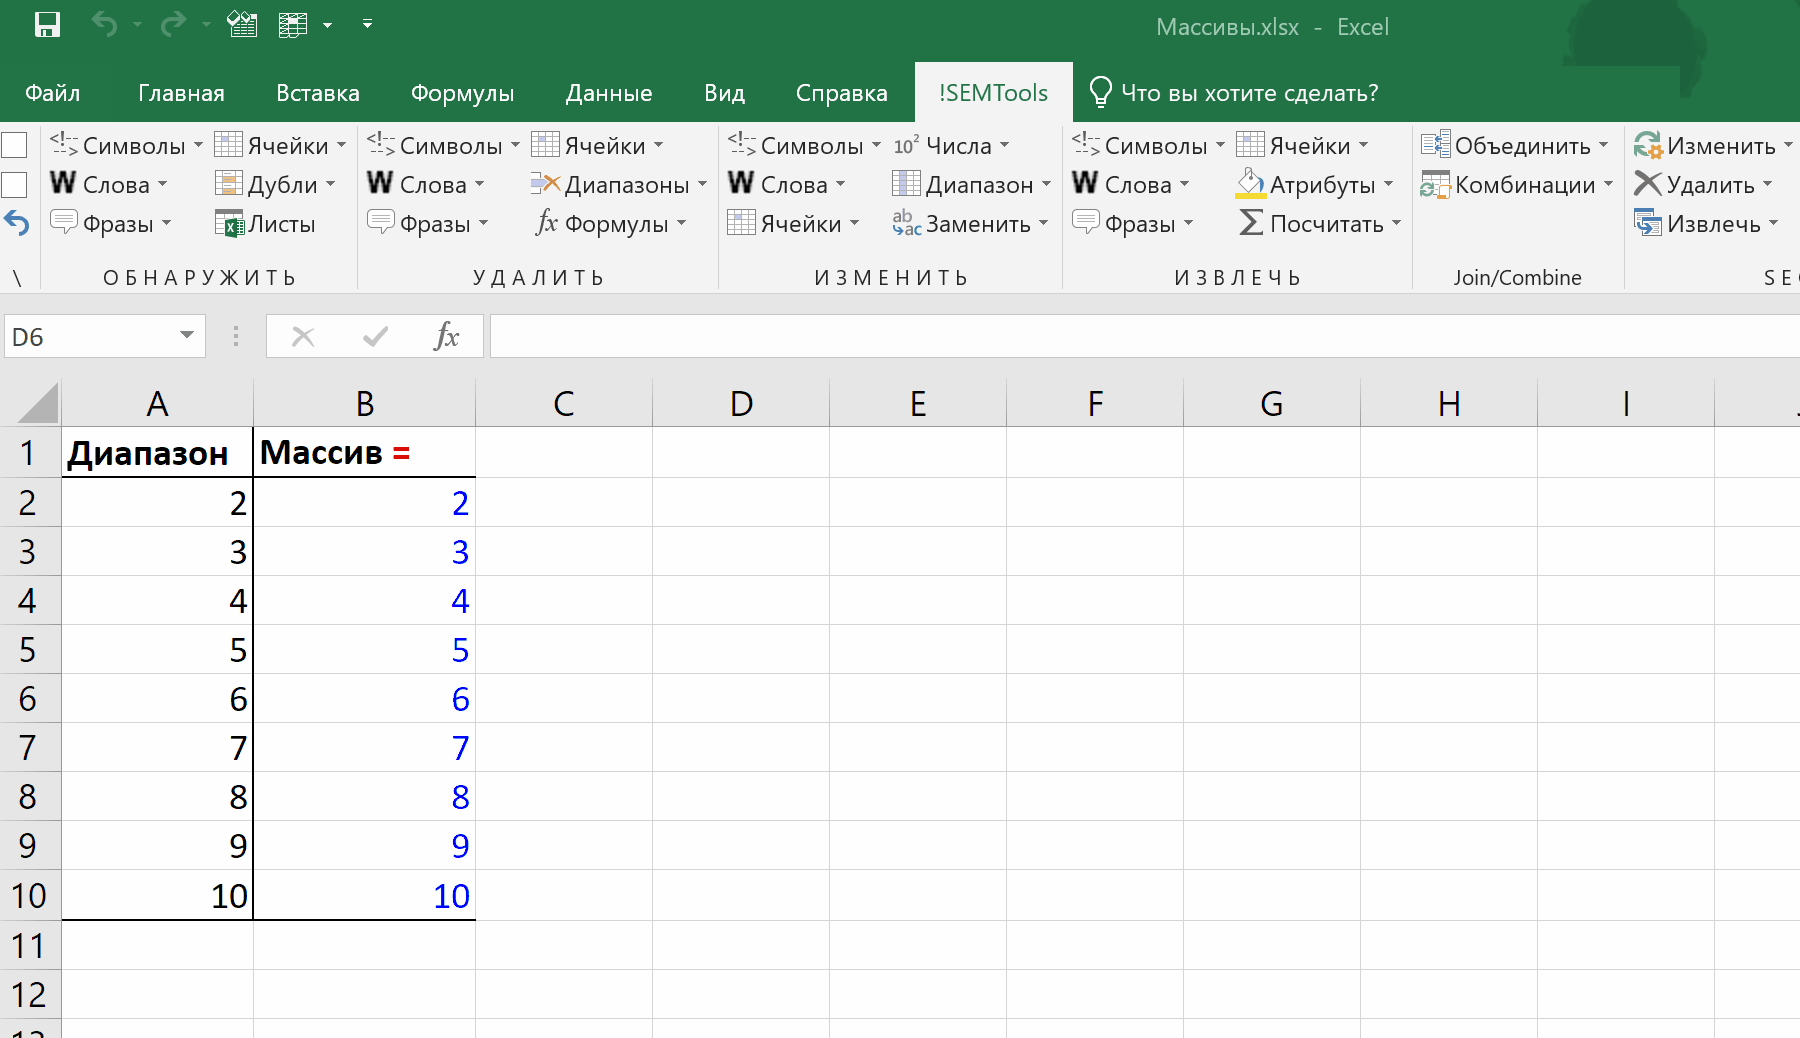Screen dimensions: 1800x1038
Task: Open the Customize Quick Access Toolbar arrow
Action: (367, 23)
